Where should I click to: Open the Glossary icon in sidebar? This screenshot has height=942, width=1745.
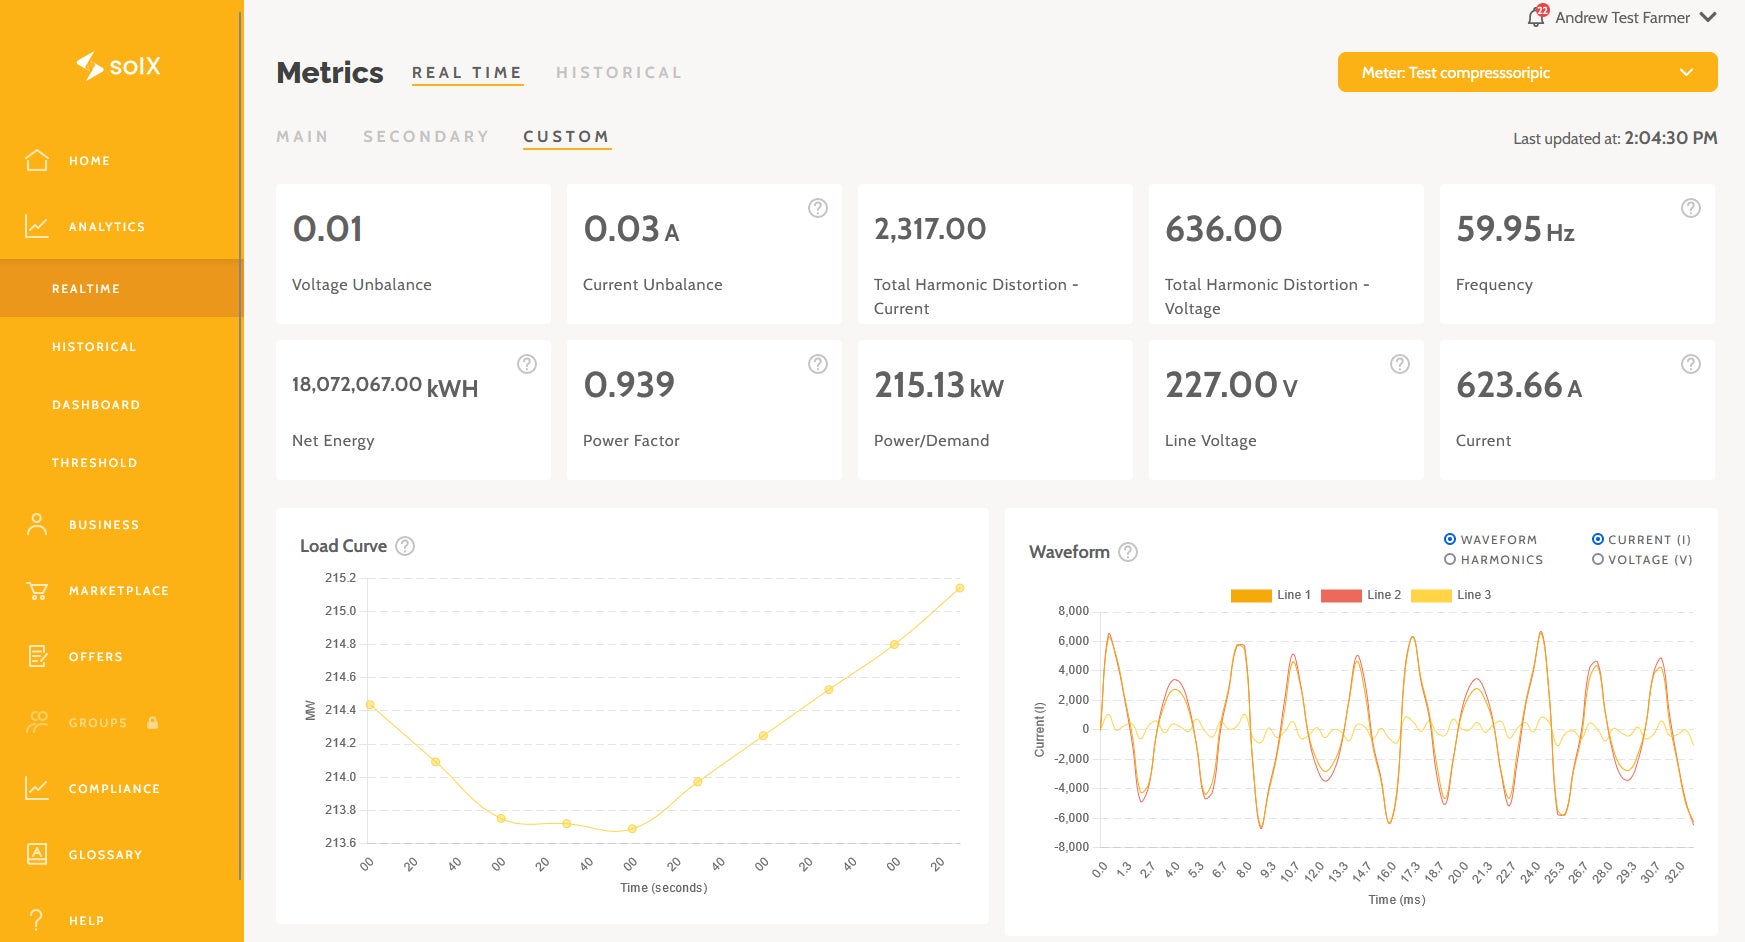tap(37, 854)
